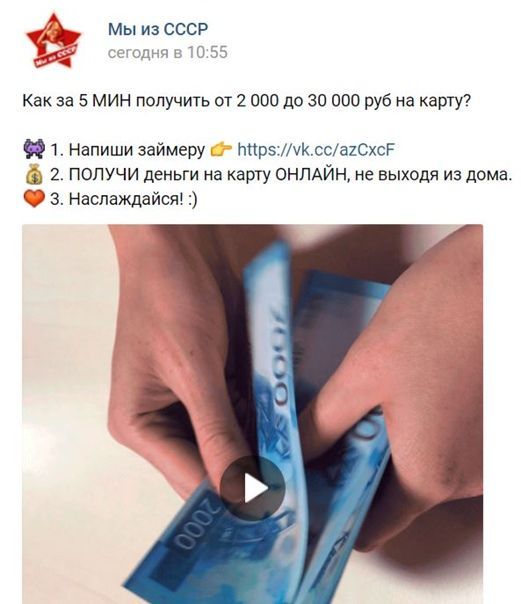Click the pointing hand emoji before the link
This screenshot has width=521, height=604.
[x=221, y=149]
